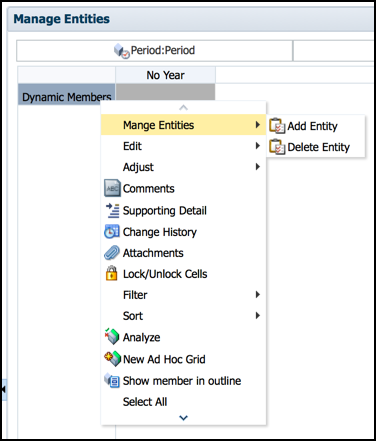
Task: Click the No Year column header
Action: [x=165, y=75]
